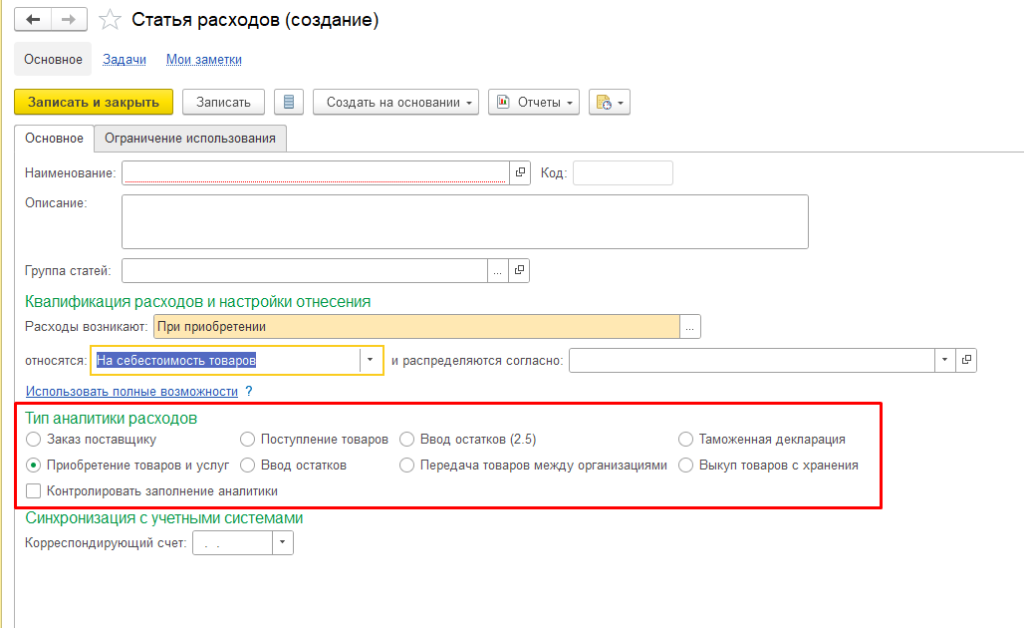The height and width of the screenshot is (628, 1024).
Task: Click the document list icon button in toolbar
Action: click(289, 102)
